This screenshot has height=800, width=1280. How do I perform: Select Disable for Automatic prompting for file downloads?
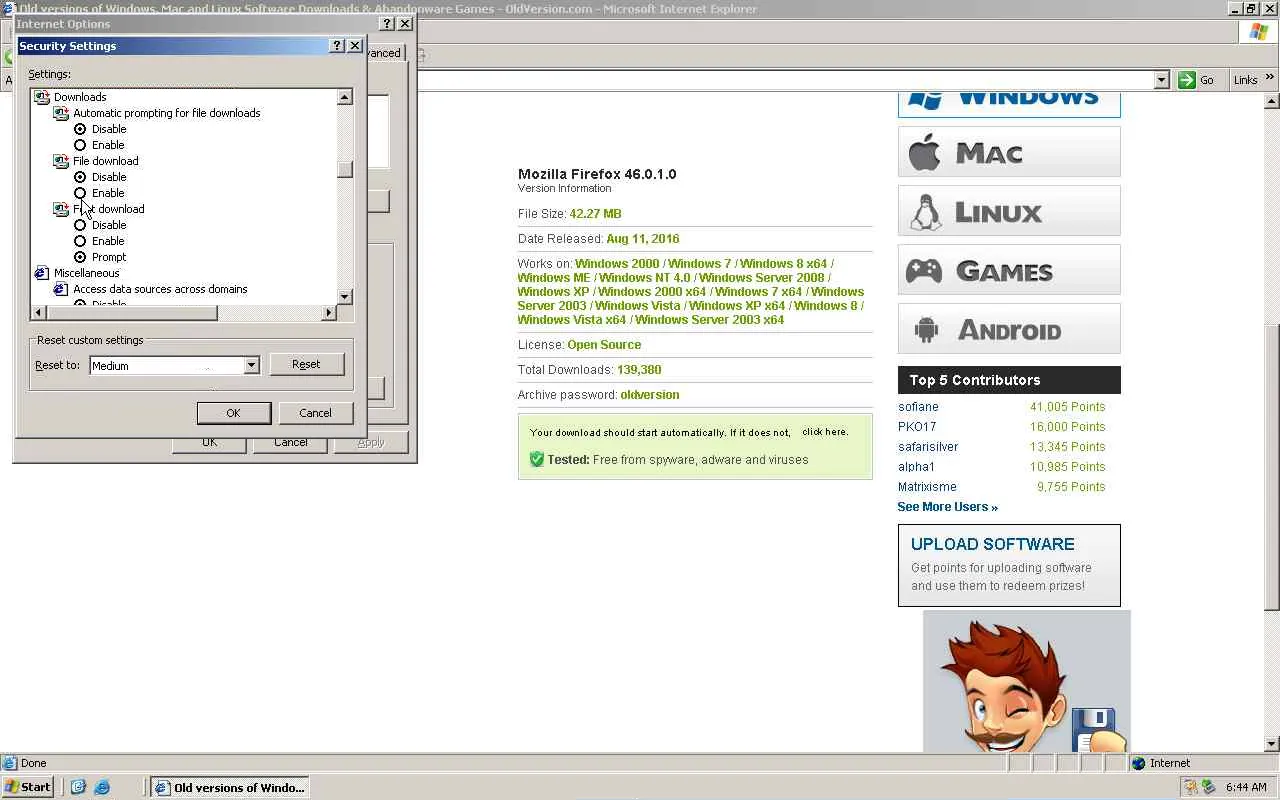(x=80, y=129)
